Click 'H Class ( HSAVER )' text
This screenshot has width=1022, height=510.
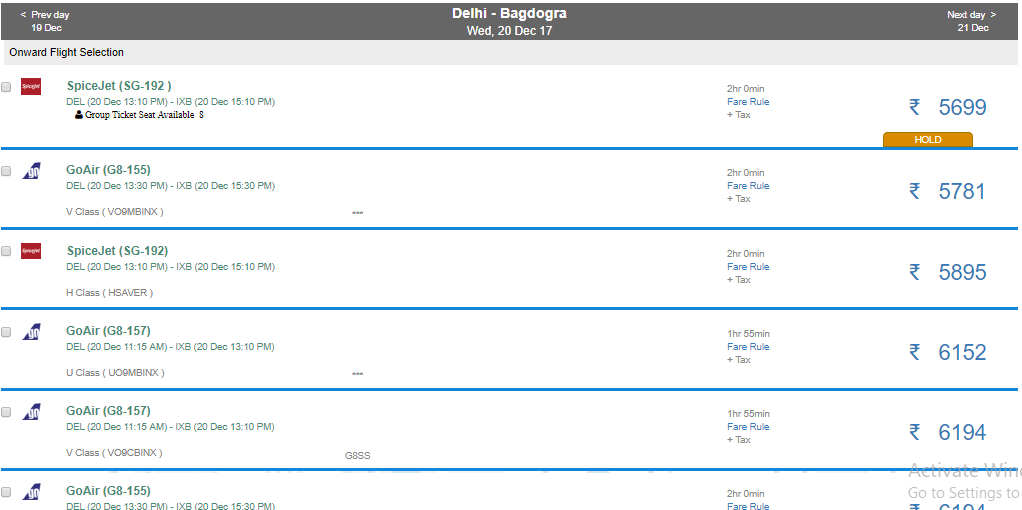[110, 293]
